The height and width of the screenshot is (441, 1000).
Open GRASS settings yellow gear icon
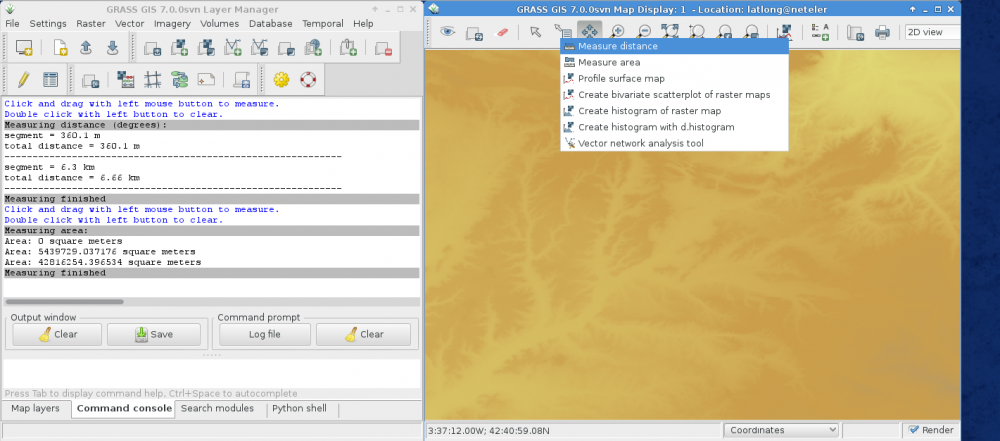pos(281,79)
